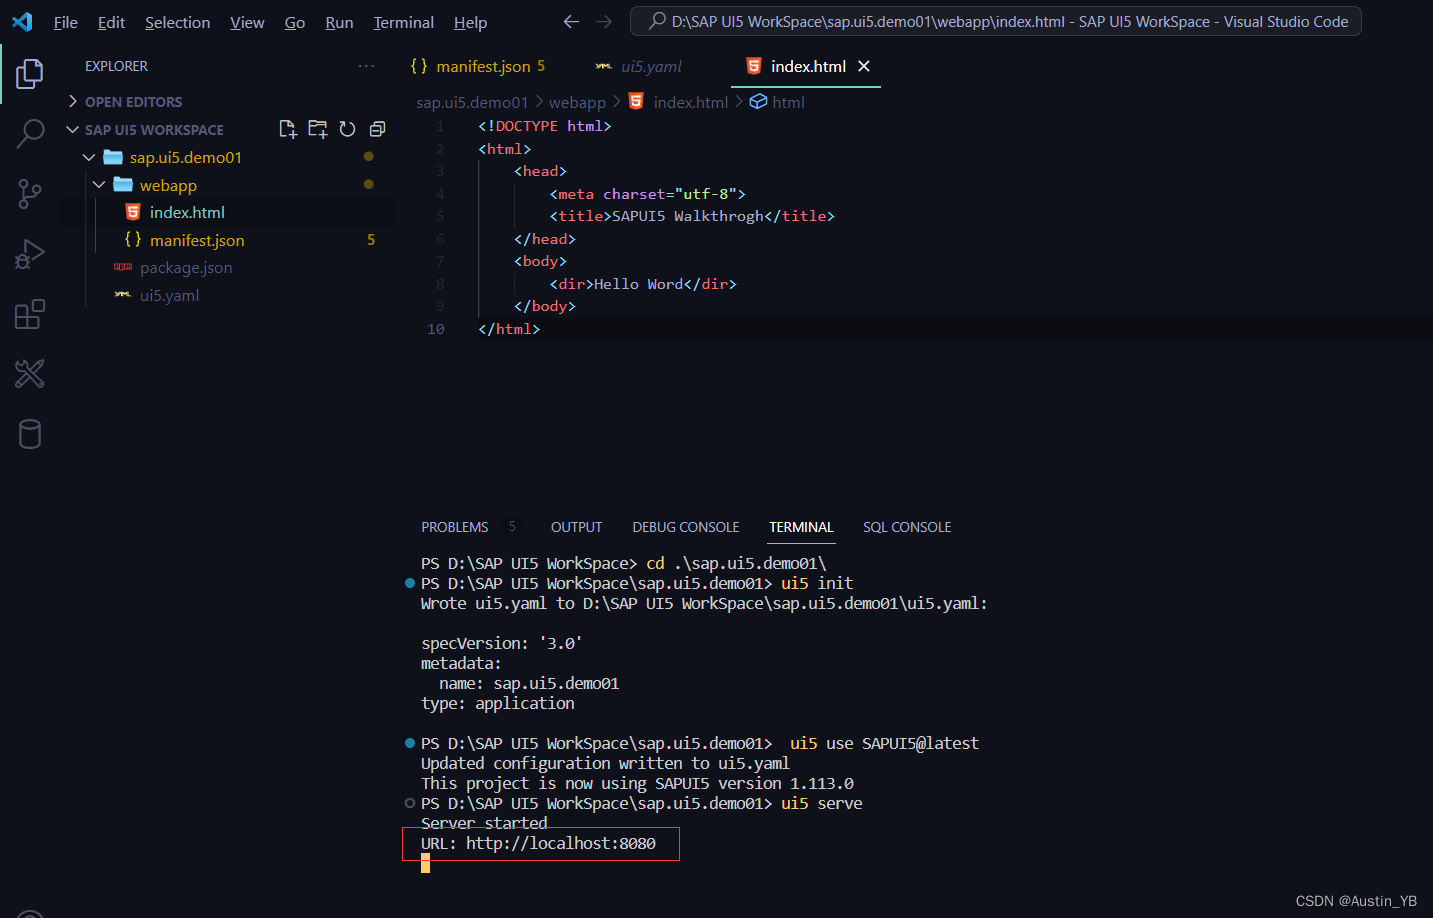Open the Help menu
This screenshot has height=918, width=1433.
coord(470,22)
